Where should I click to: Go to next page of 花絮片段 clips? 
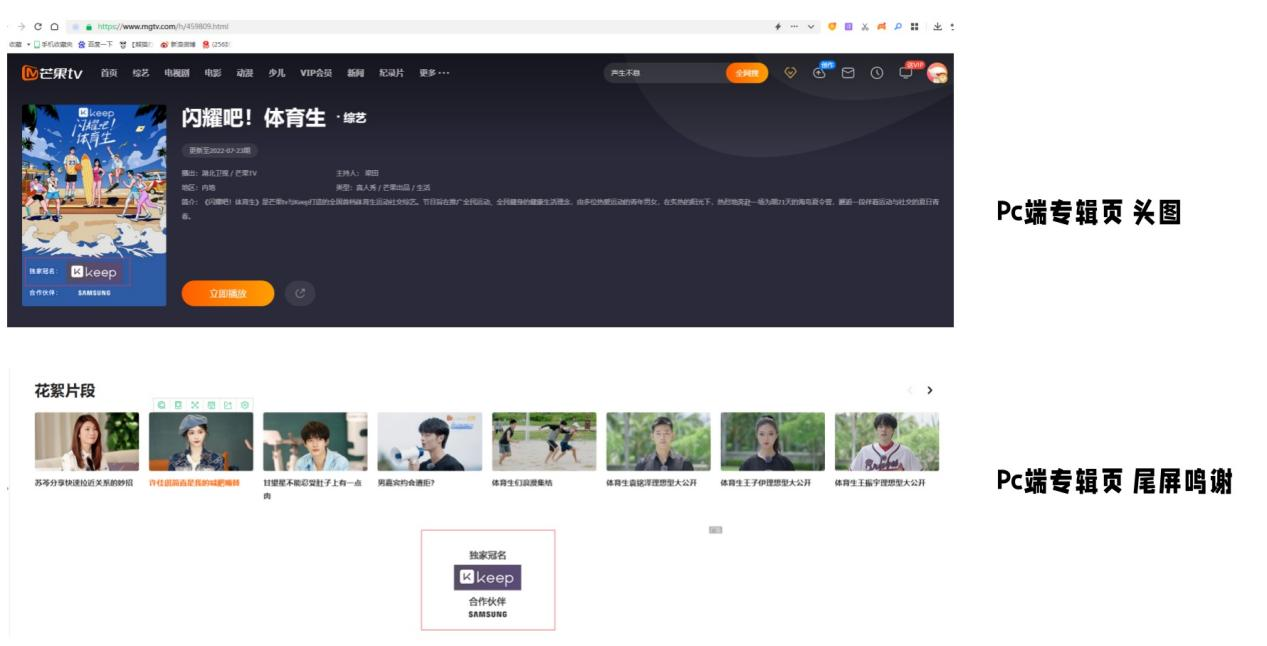930,390
